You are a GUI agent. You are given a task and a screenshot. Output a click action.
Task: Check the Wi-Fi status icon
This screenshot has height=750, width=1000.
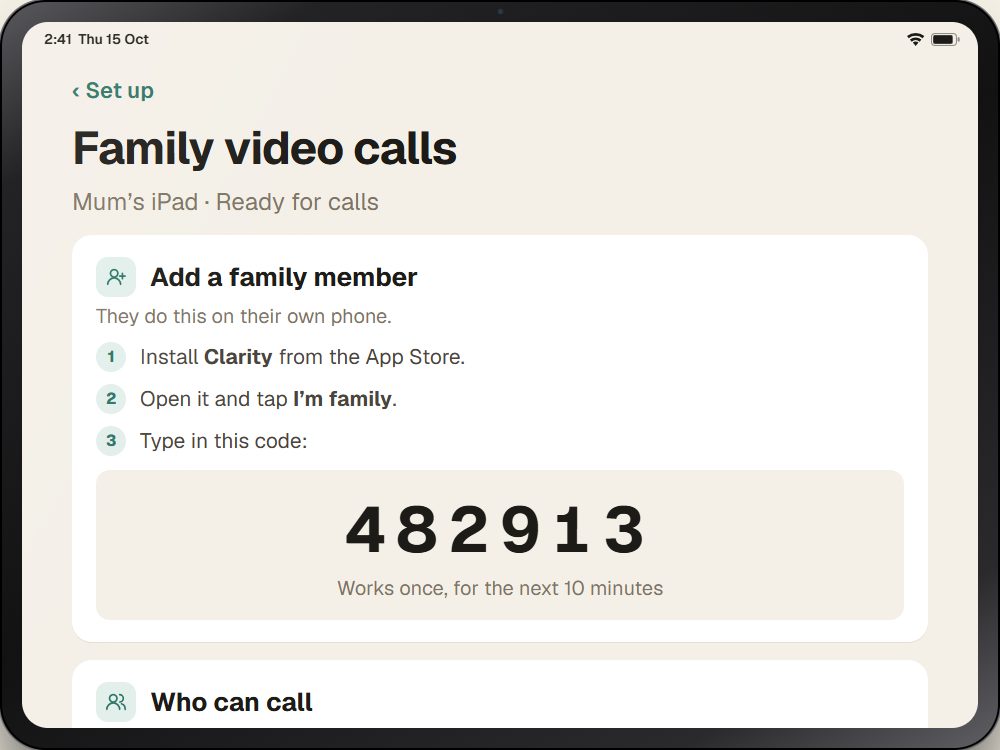pyautogui.click(x=915, y=40)
